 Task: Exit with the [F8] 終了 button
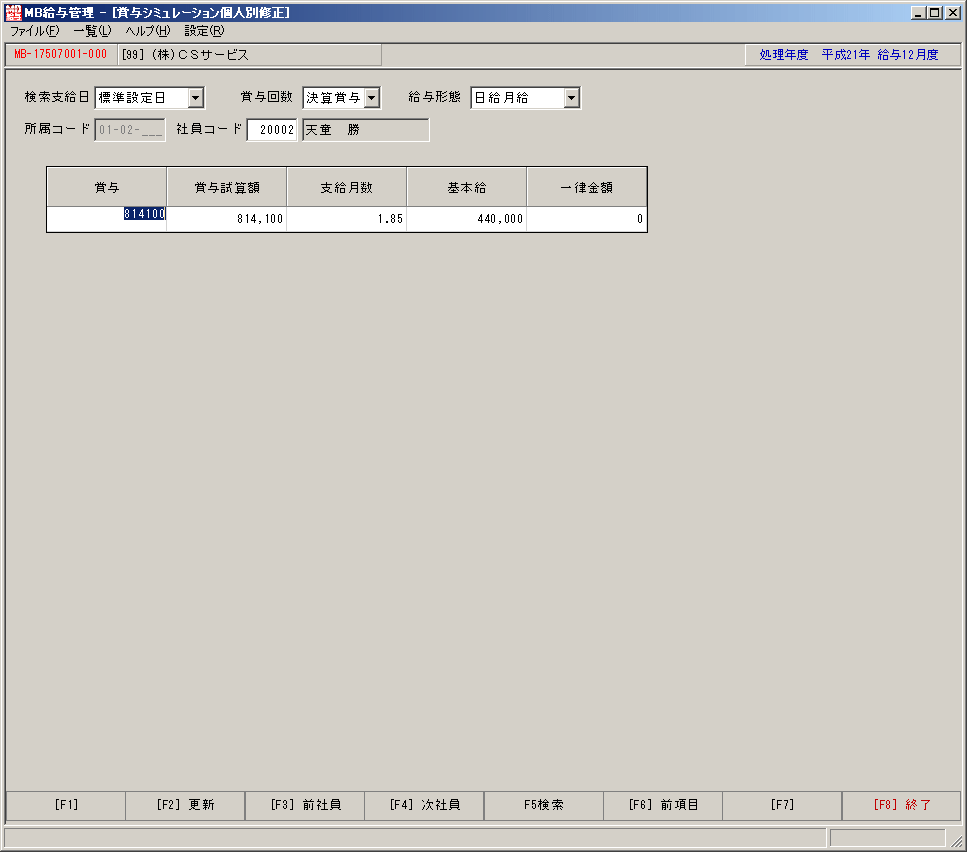pyautogui.click(x=902, y=805)
